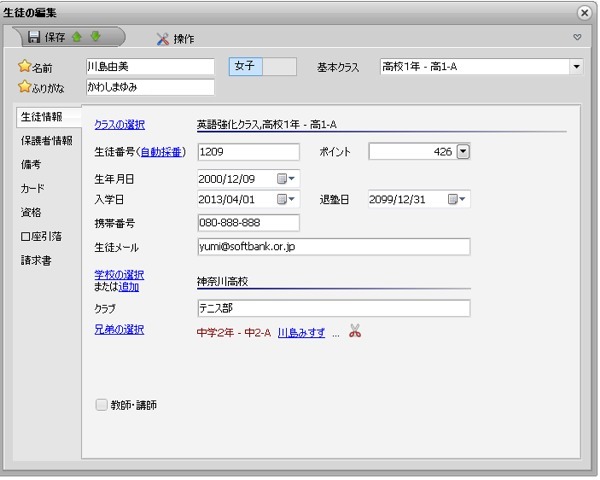Image resolution: width=600 pixels, height=480 pixels.
Task: Click the 自動採番 link
Action: tap(161, 152)
